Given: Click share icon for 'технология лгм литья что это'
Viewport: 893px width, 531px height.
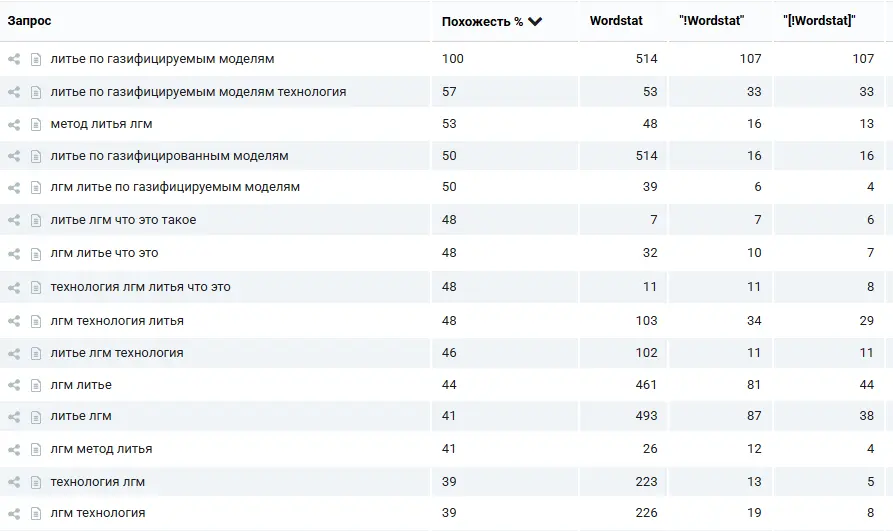Looking at the screenshot, I should tap(14, 288).
